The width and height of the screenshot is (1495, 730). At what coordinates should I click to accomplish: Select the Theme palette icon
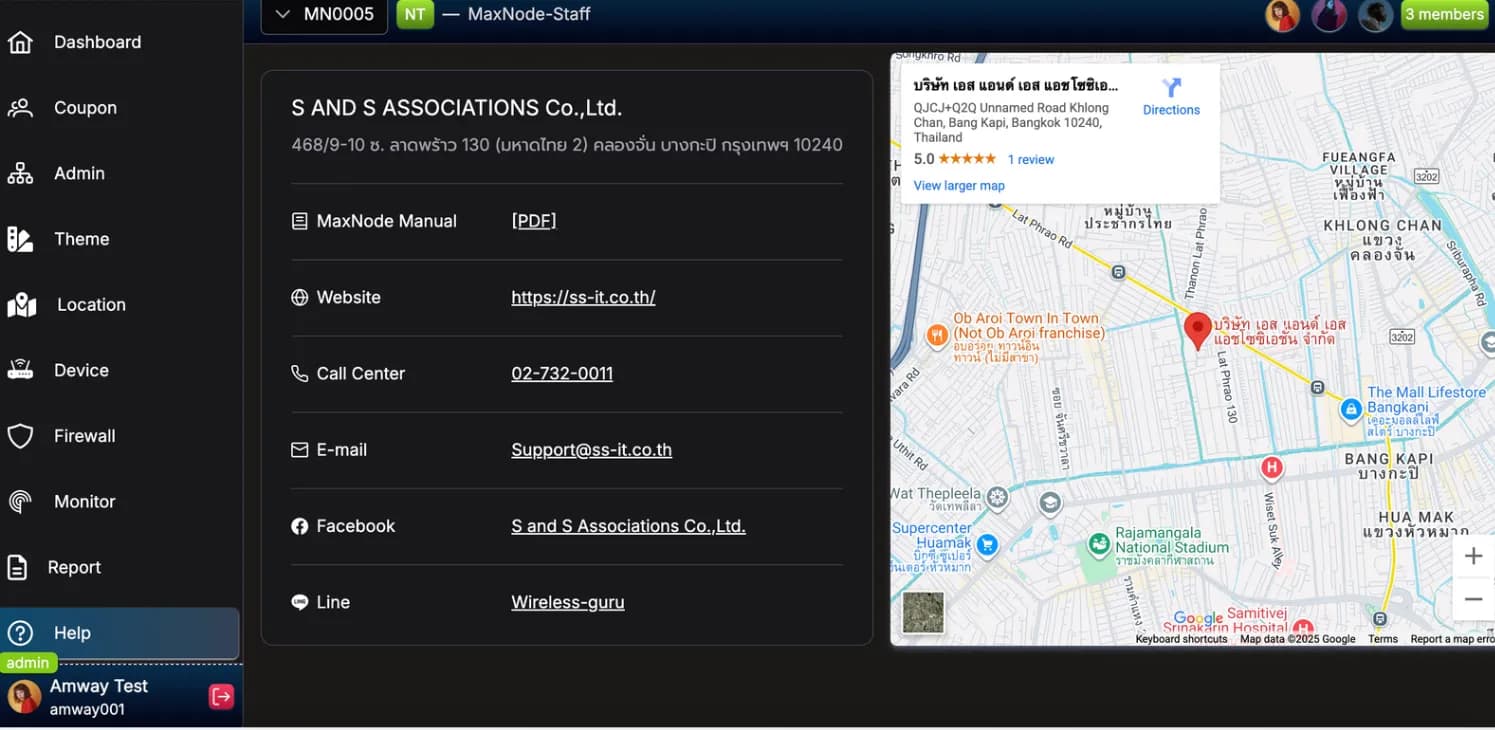[x=20, y=239]
